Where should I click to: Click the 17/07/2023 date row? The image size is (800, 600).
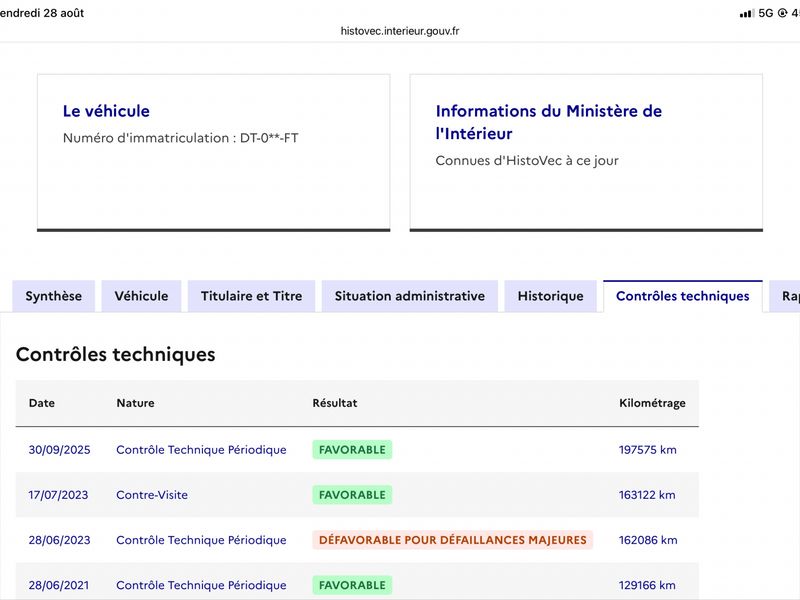click(357, 495)
